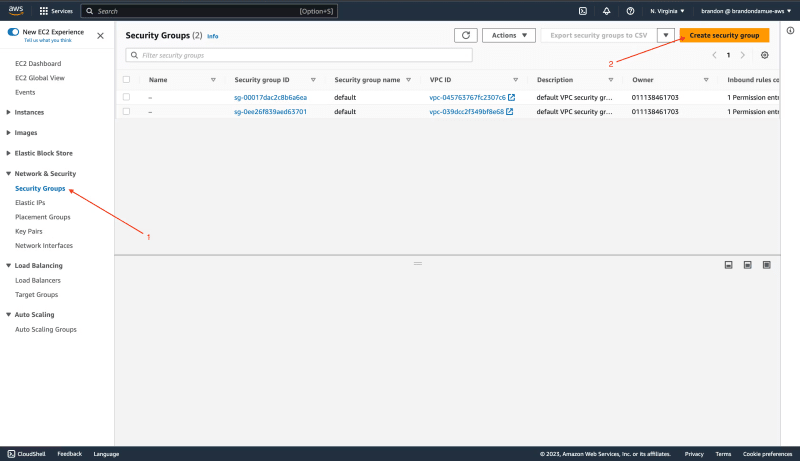
Task: Grab the details pane resize handle
Action: pyautogui.click(x=418, y=264)
